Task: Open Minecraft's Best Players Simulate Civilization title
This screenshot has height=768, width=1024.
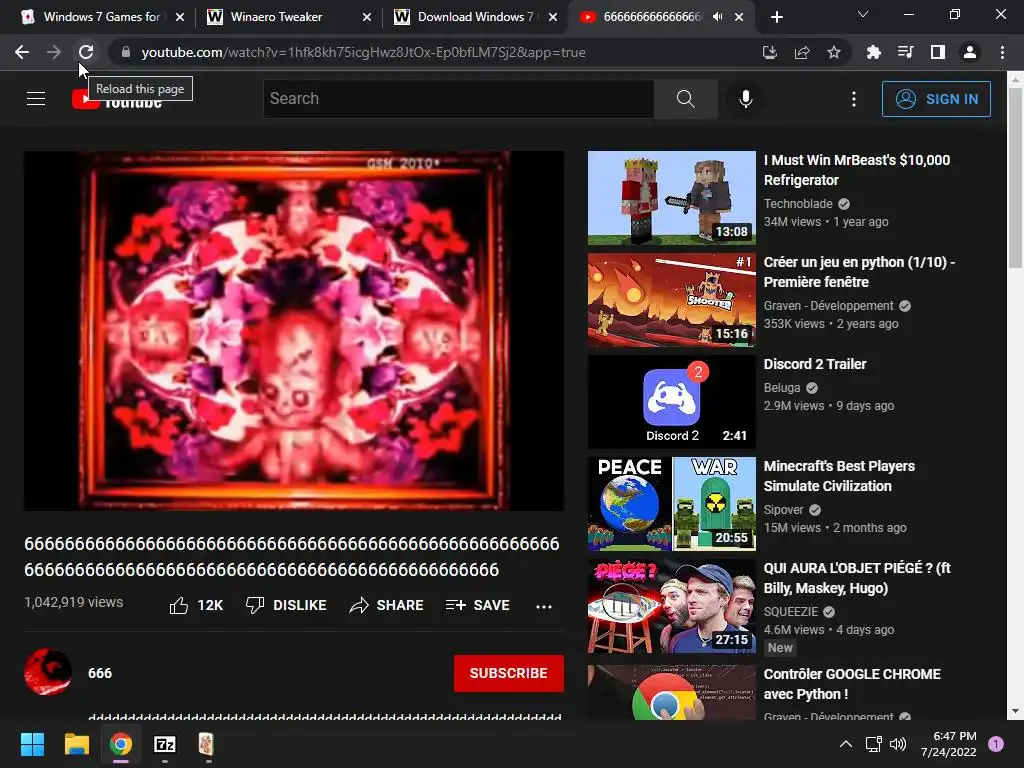Action: coord(839,476)
